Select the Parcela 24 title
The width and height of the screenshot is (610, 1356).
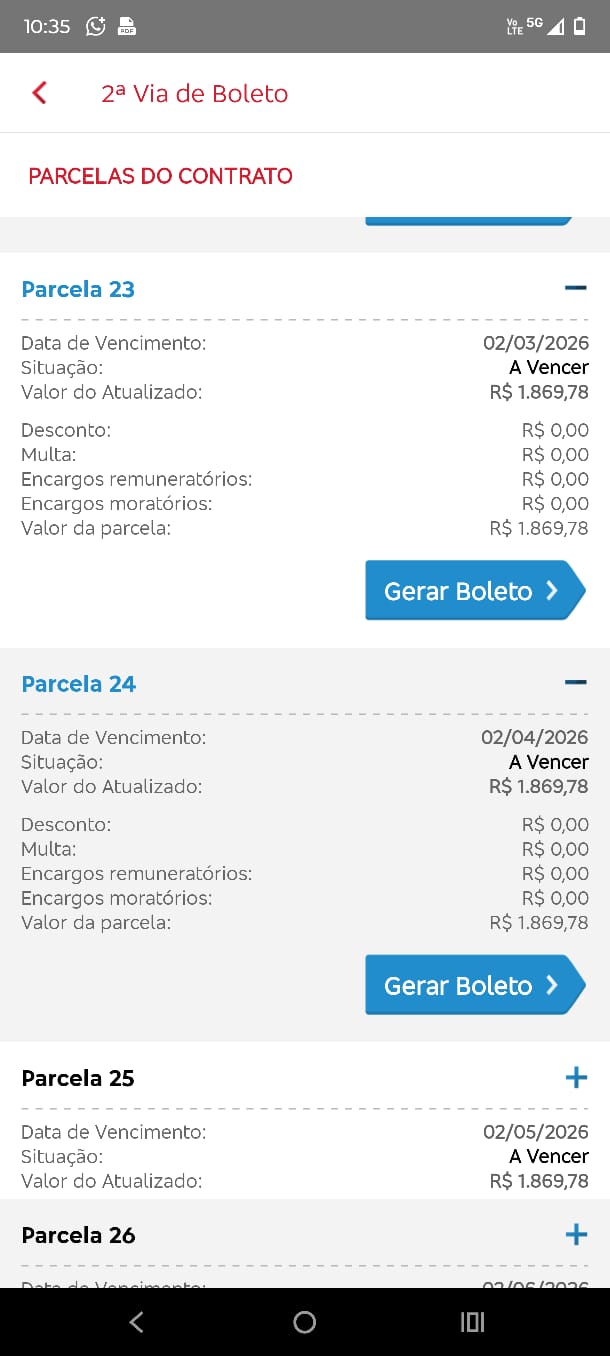tap(78, 684)
